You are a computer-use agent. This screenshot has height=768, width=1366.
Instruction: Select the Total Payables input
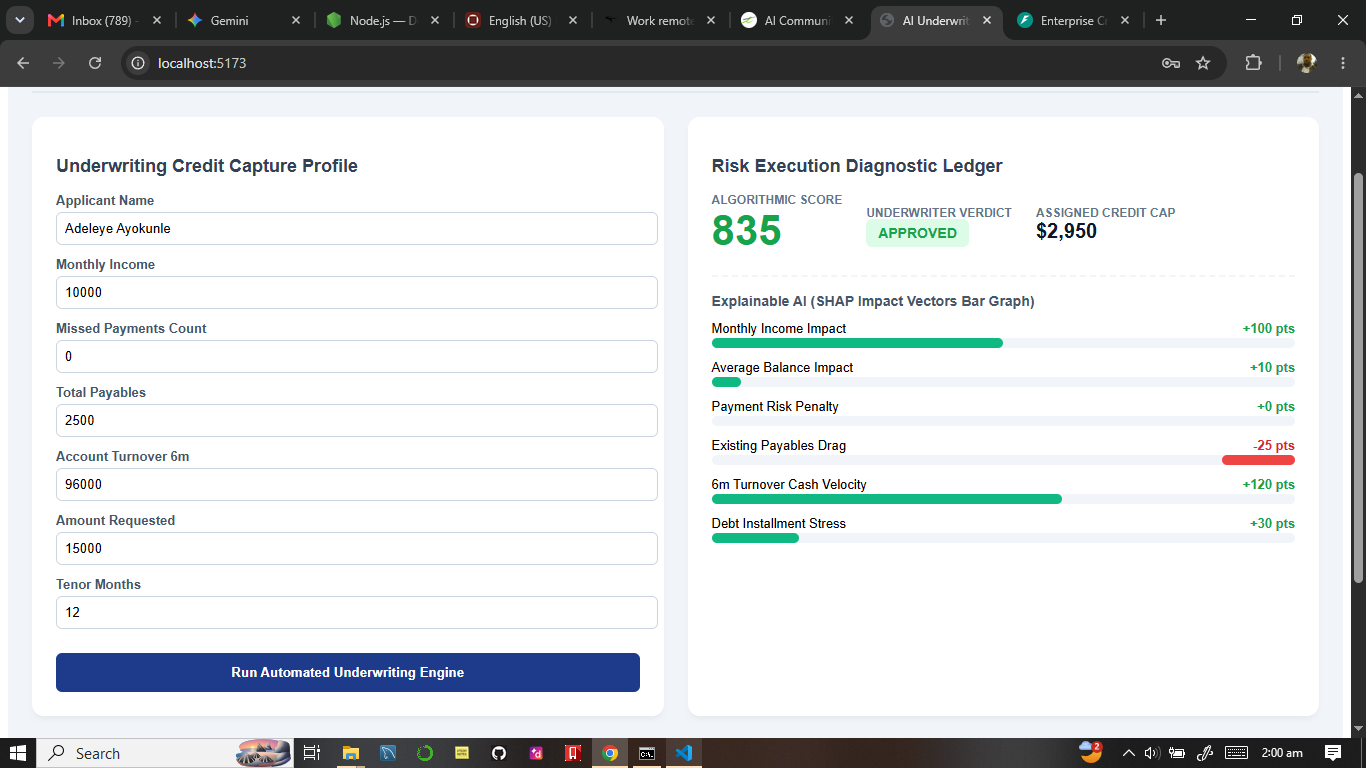click(357, 420)
